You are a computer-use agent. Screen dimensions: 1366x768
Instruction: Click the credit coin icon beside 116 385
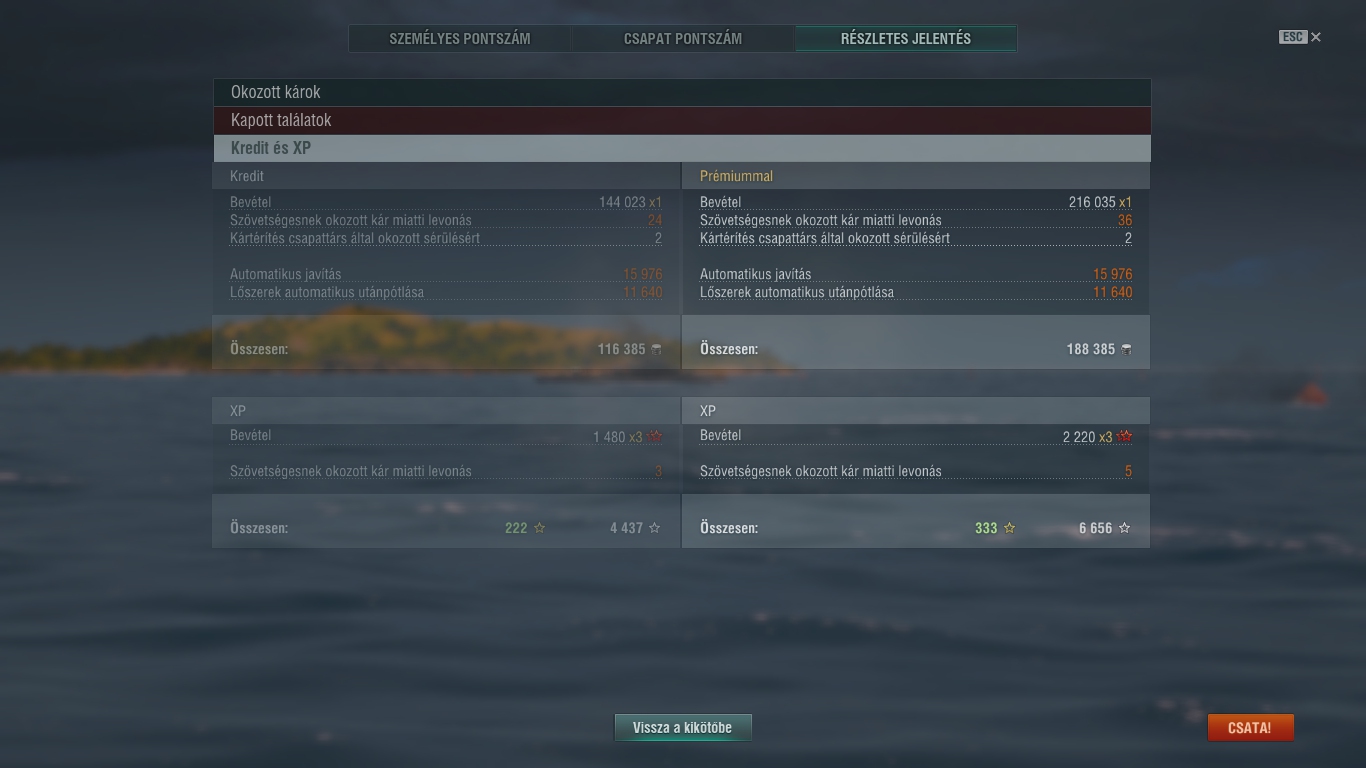[x=656, y=349]
